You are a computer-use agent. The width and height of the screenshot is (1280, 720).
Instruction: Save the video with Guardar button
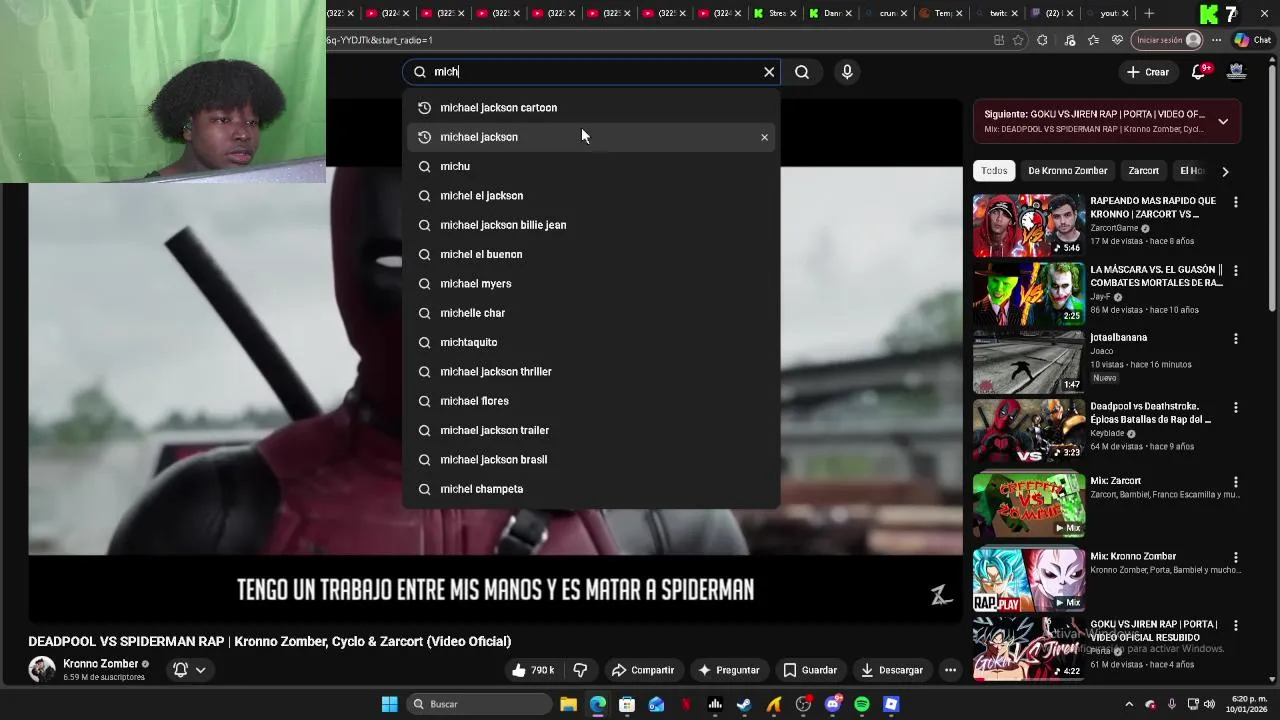click(810, 670)
